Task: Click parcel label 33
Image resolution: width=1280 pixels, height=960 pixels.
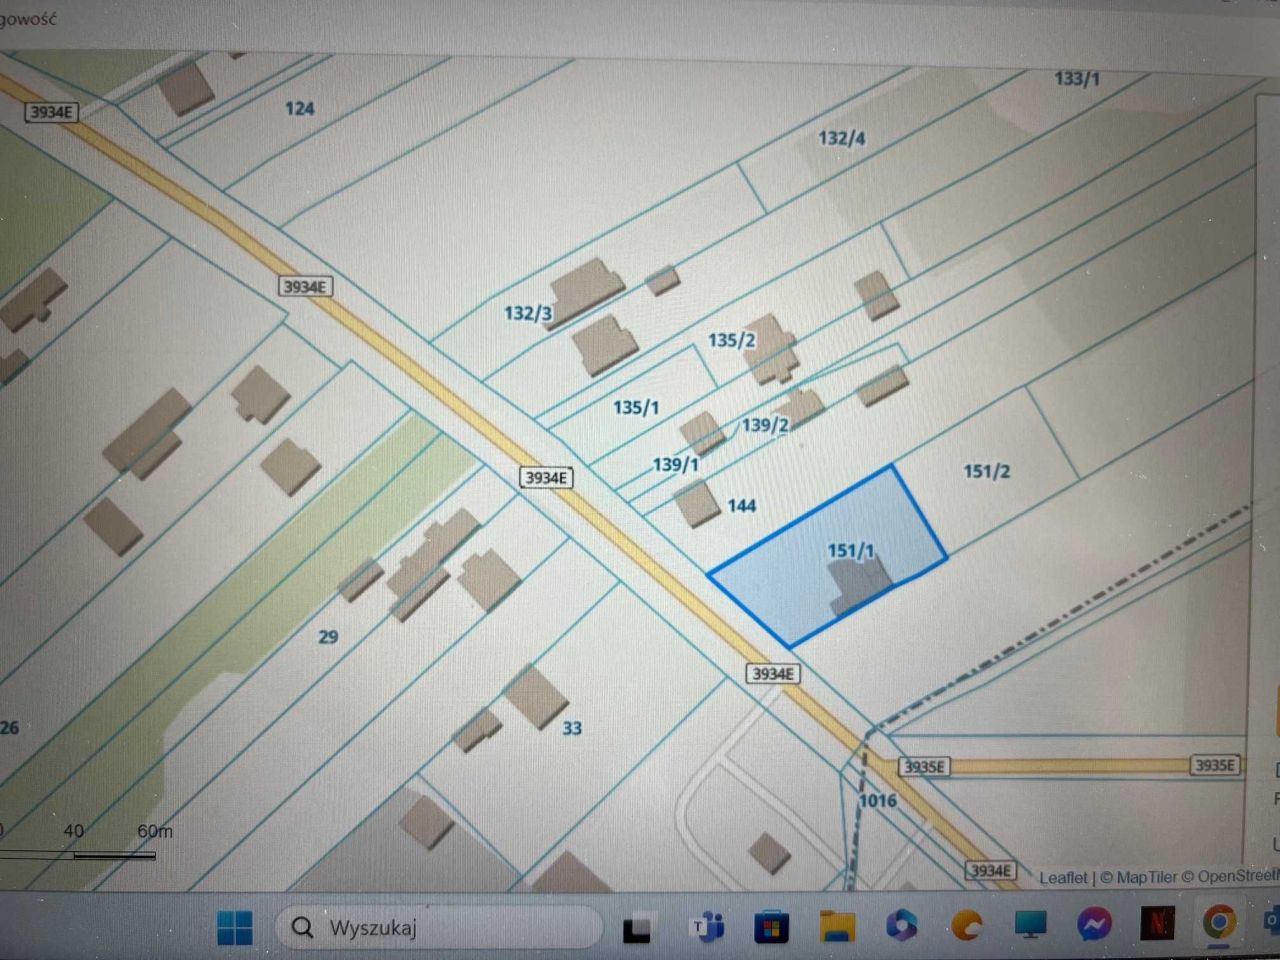Action: click(x=572, y=728)
